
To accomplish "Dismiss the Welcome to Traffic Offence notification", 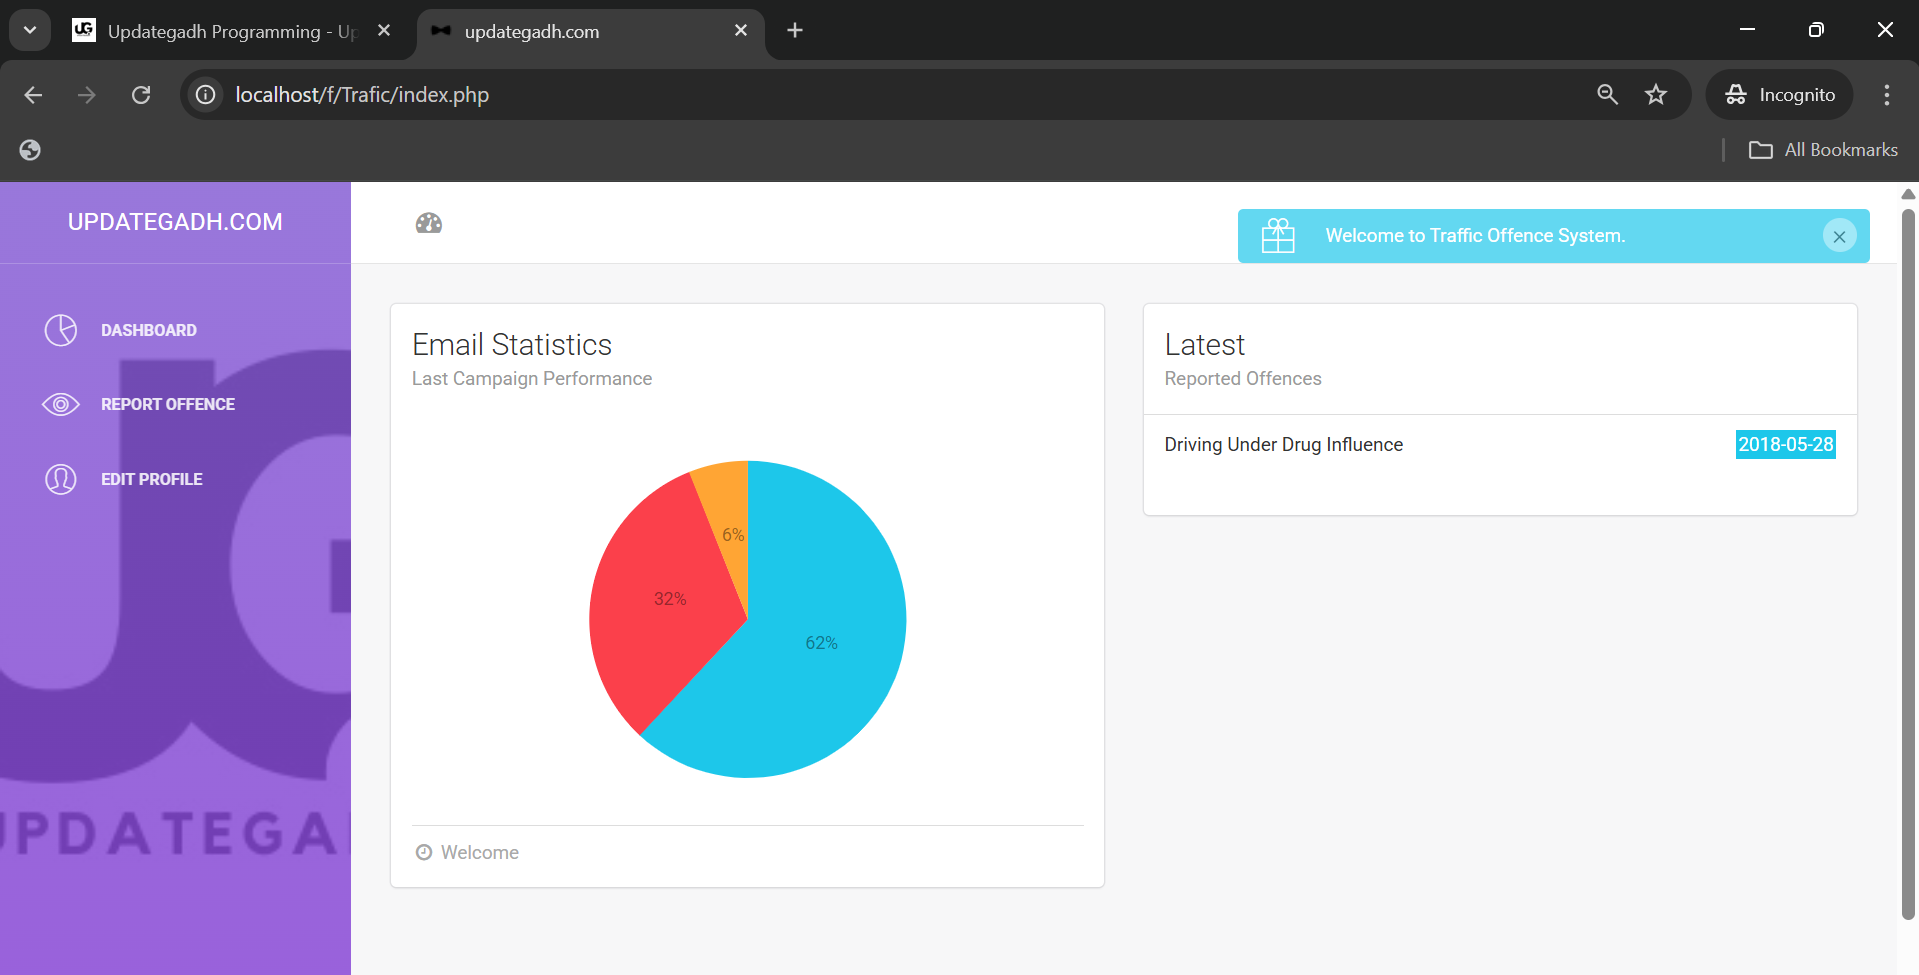I will coord(1839,236).
